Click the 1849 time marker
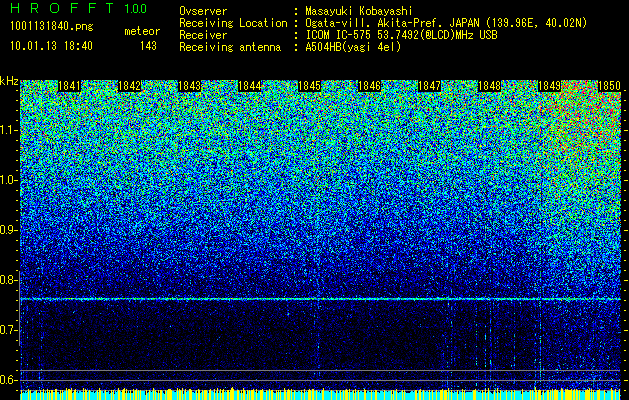Screen dimensions: 629x400 tap(549, 86)
